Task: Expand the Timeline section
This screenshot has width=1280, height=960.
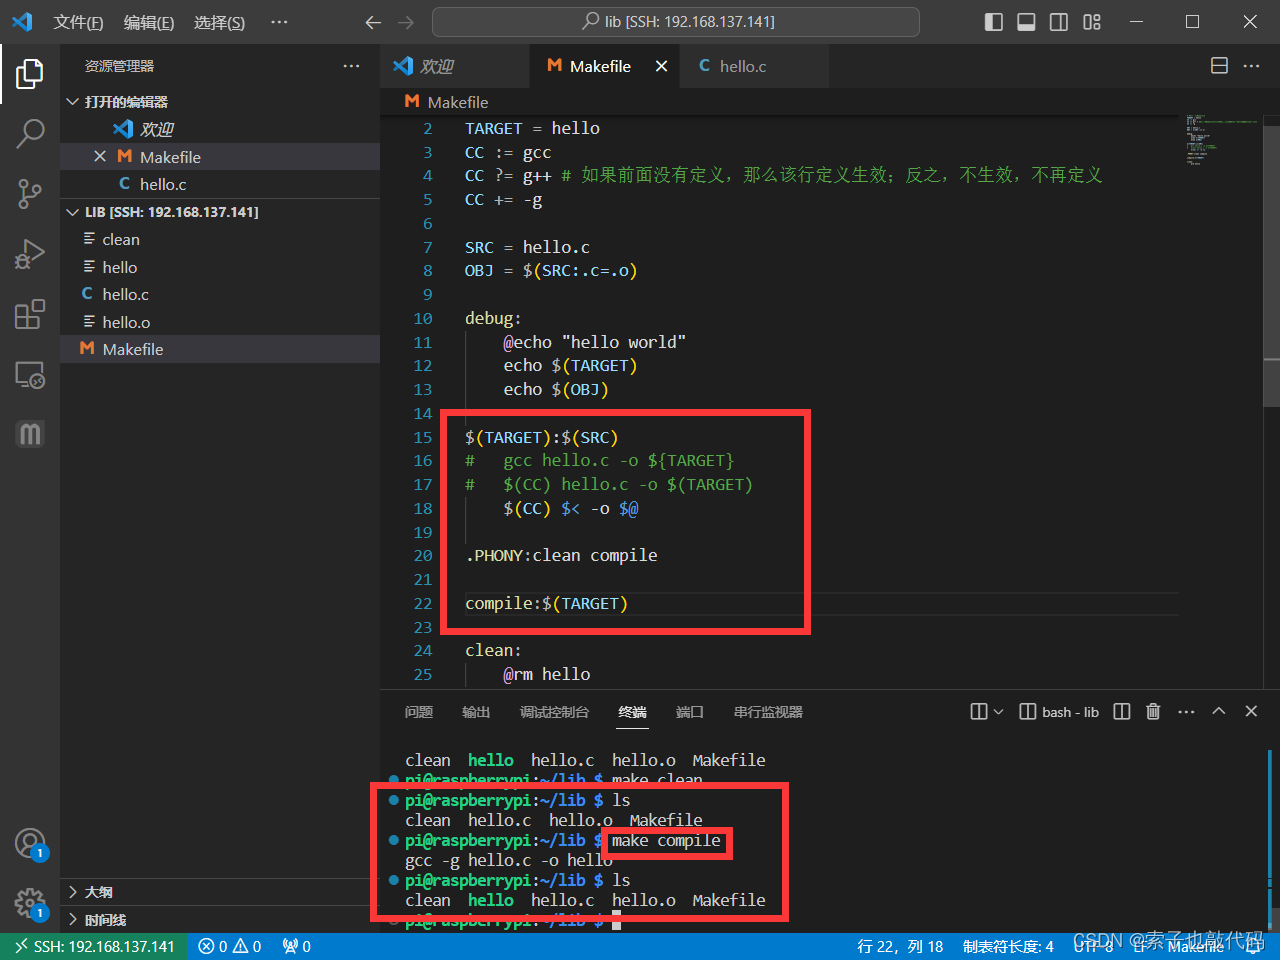Action: 220,920
